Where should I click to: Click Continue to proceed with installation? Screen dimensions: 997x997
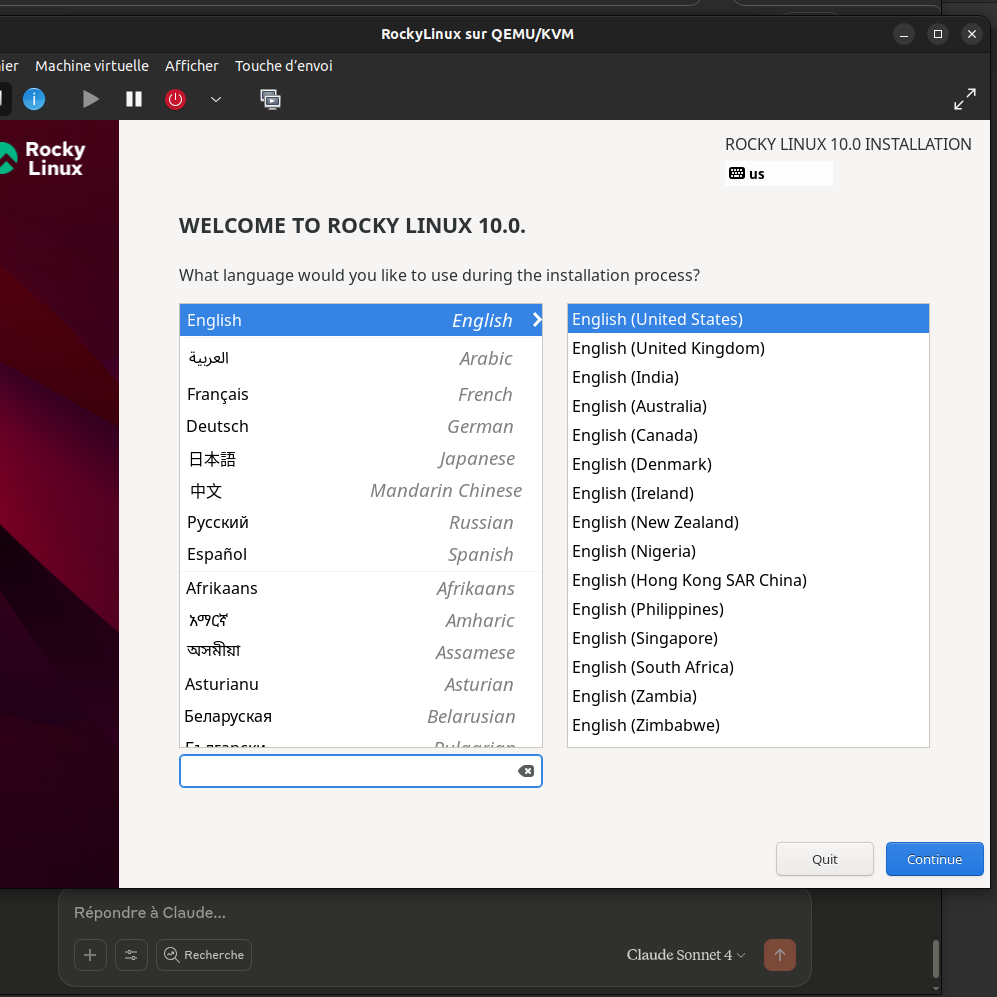click(x=935, y=859)
